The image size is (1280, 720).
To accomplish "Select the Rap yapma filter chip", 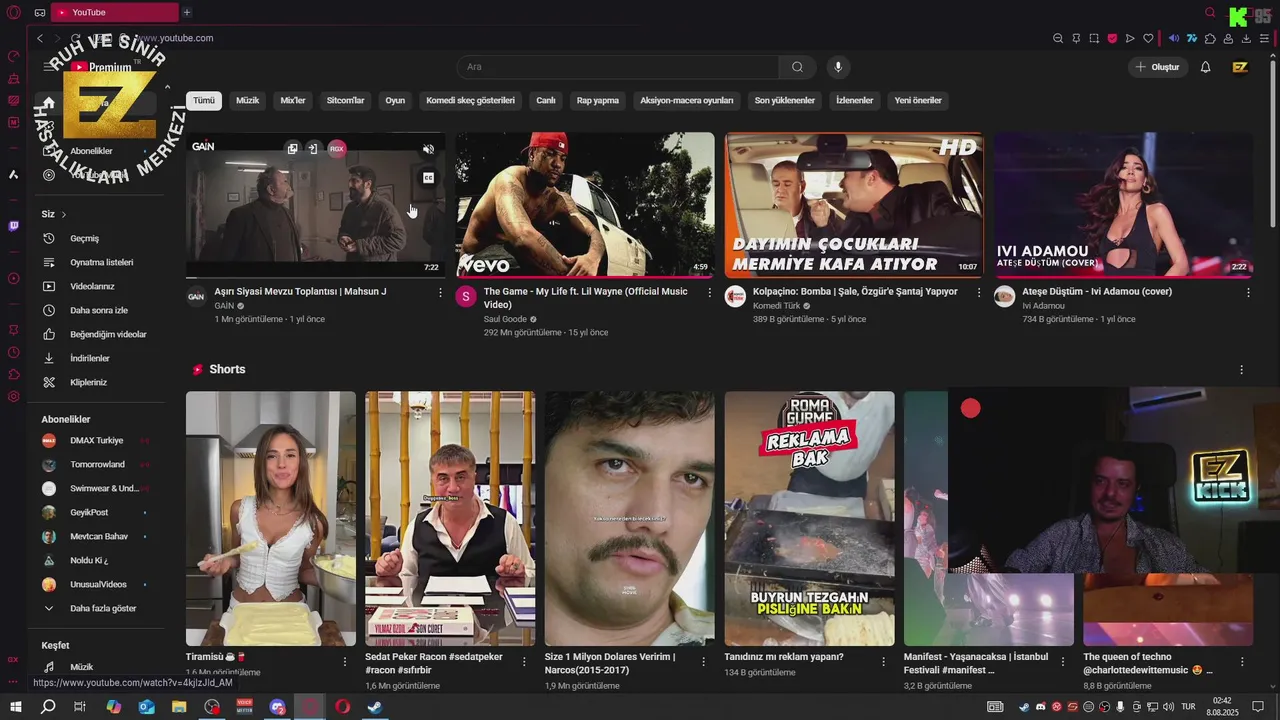I will 597,100.
